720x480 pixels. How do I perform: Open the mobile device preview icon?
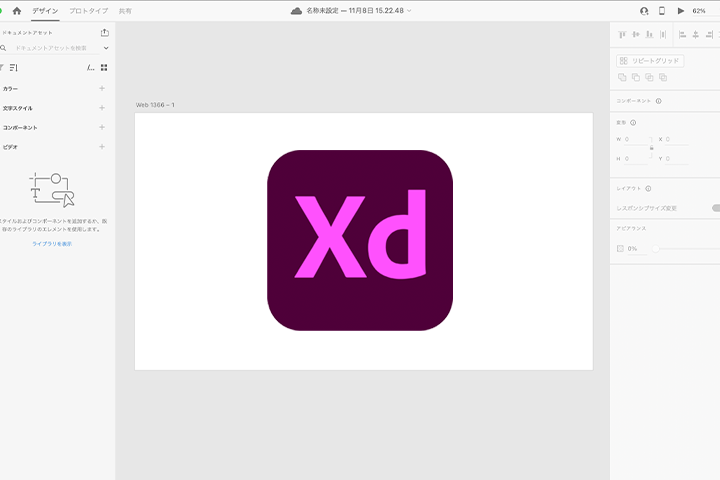tap(662, 11)
